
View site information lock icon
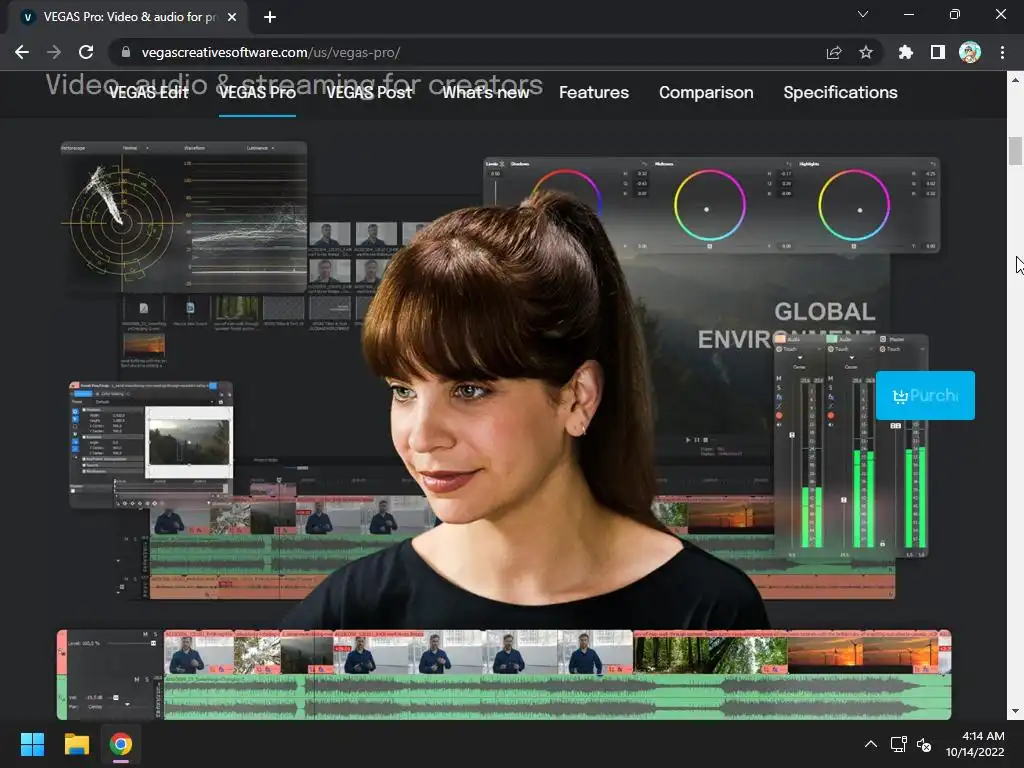pyautogui.click(x=125, y=52)
